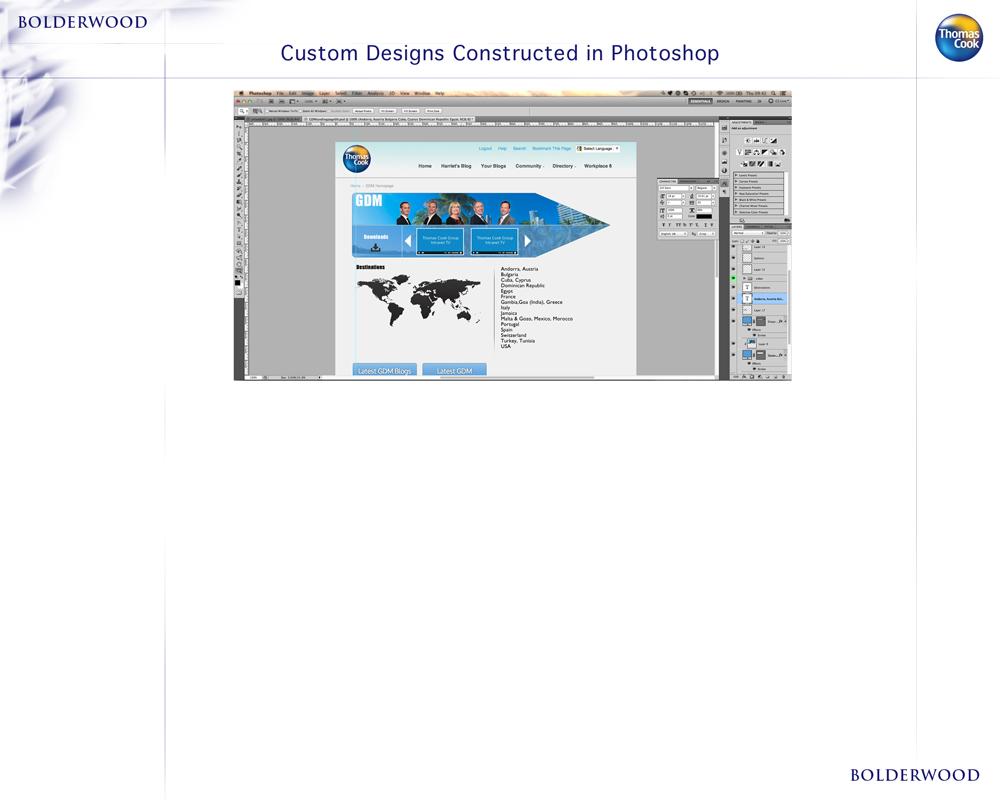Open the layer blend mode Normal dropdown
1000x800 pixels.
tap(749, 233)
